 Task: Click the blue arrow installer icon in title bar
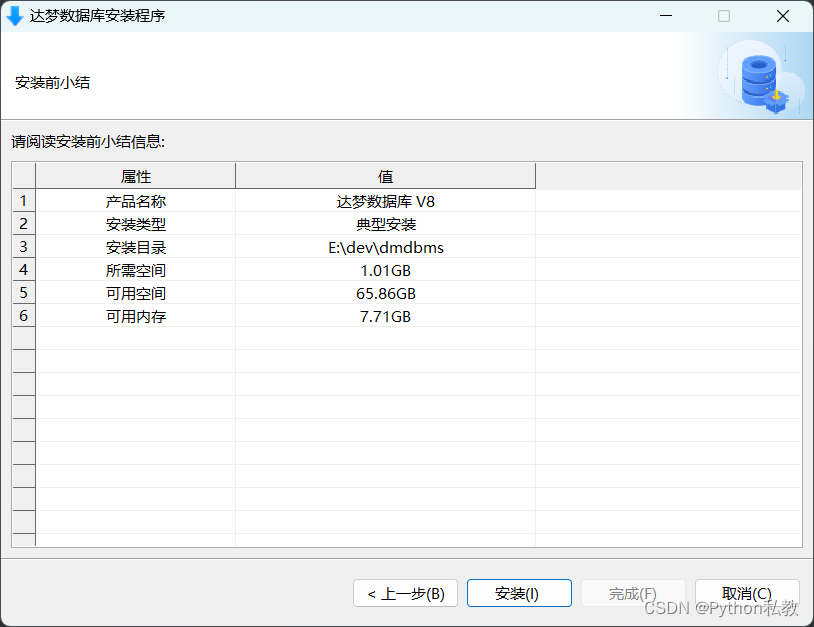pos(15,16)
